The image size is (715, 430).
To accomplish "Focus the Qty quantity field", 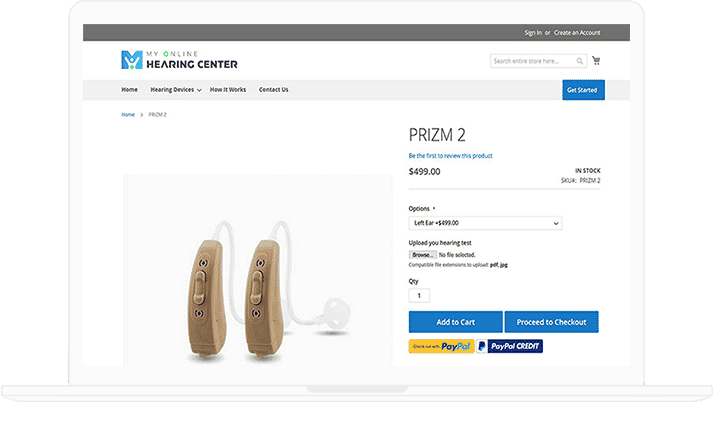I will tap(419, 295).
